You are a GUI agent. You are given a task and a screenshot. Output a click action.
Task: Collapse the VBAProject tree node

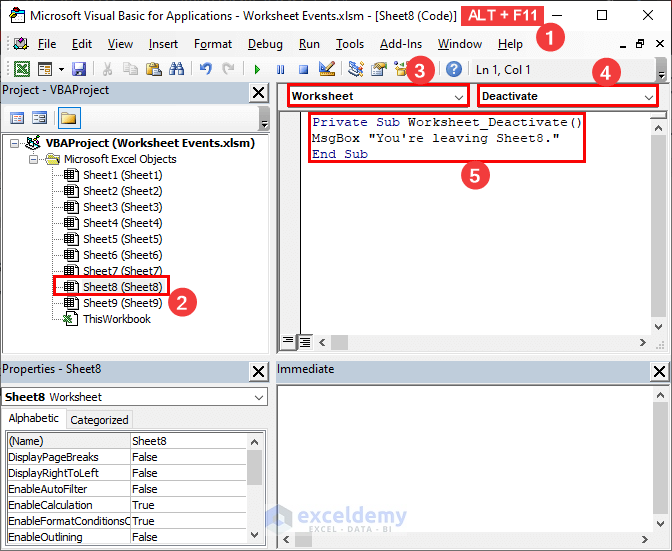coord(15,143)
